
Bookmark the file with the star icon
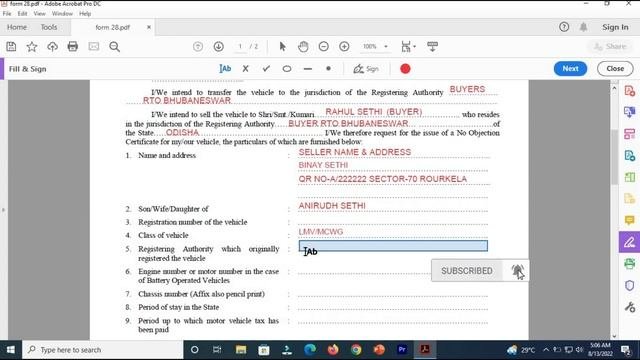click(x=32, y=47)
